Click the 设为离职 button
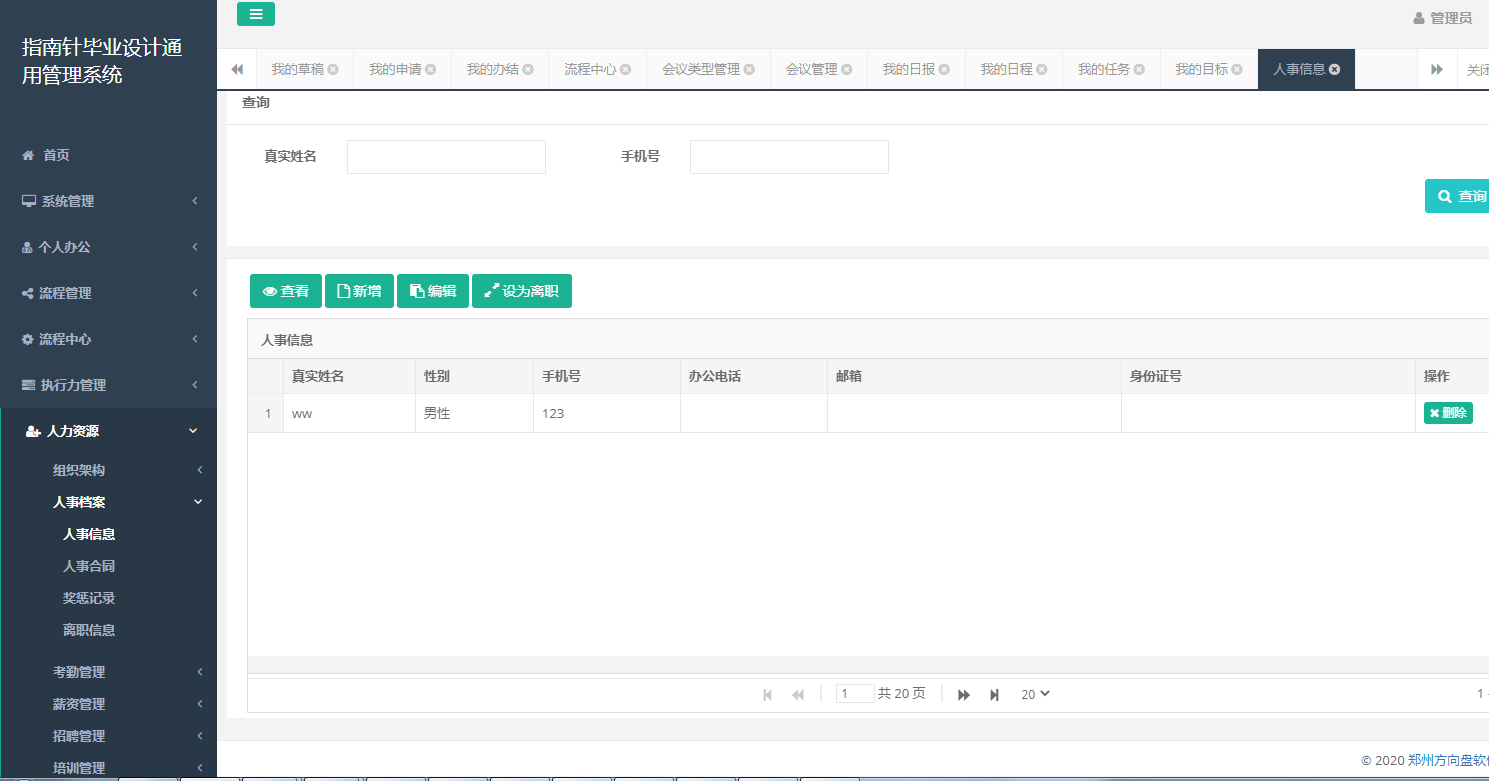This screenshot has width=1489, height=781. click(x=522, y=291)
